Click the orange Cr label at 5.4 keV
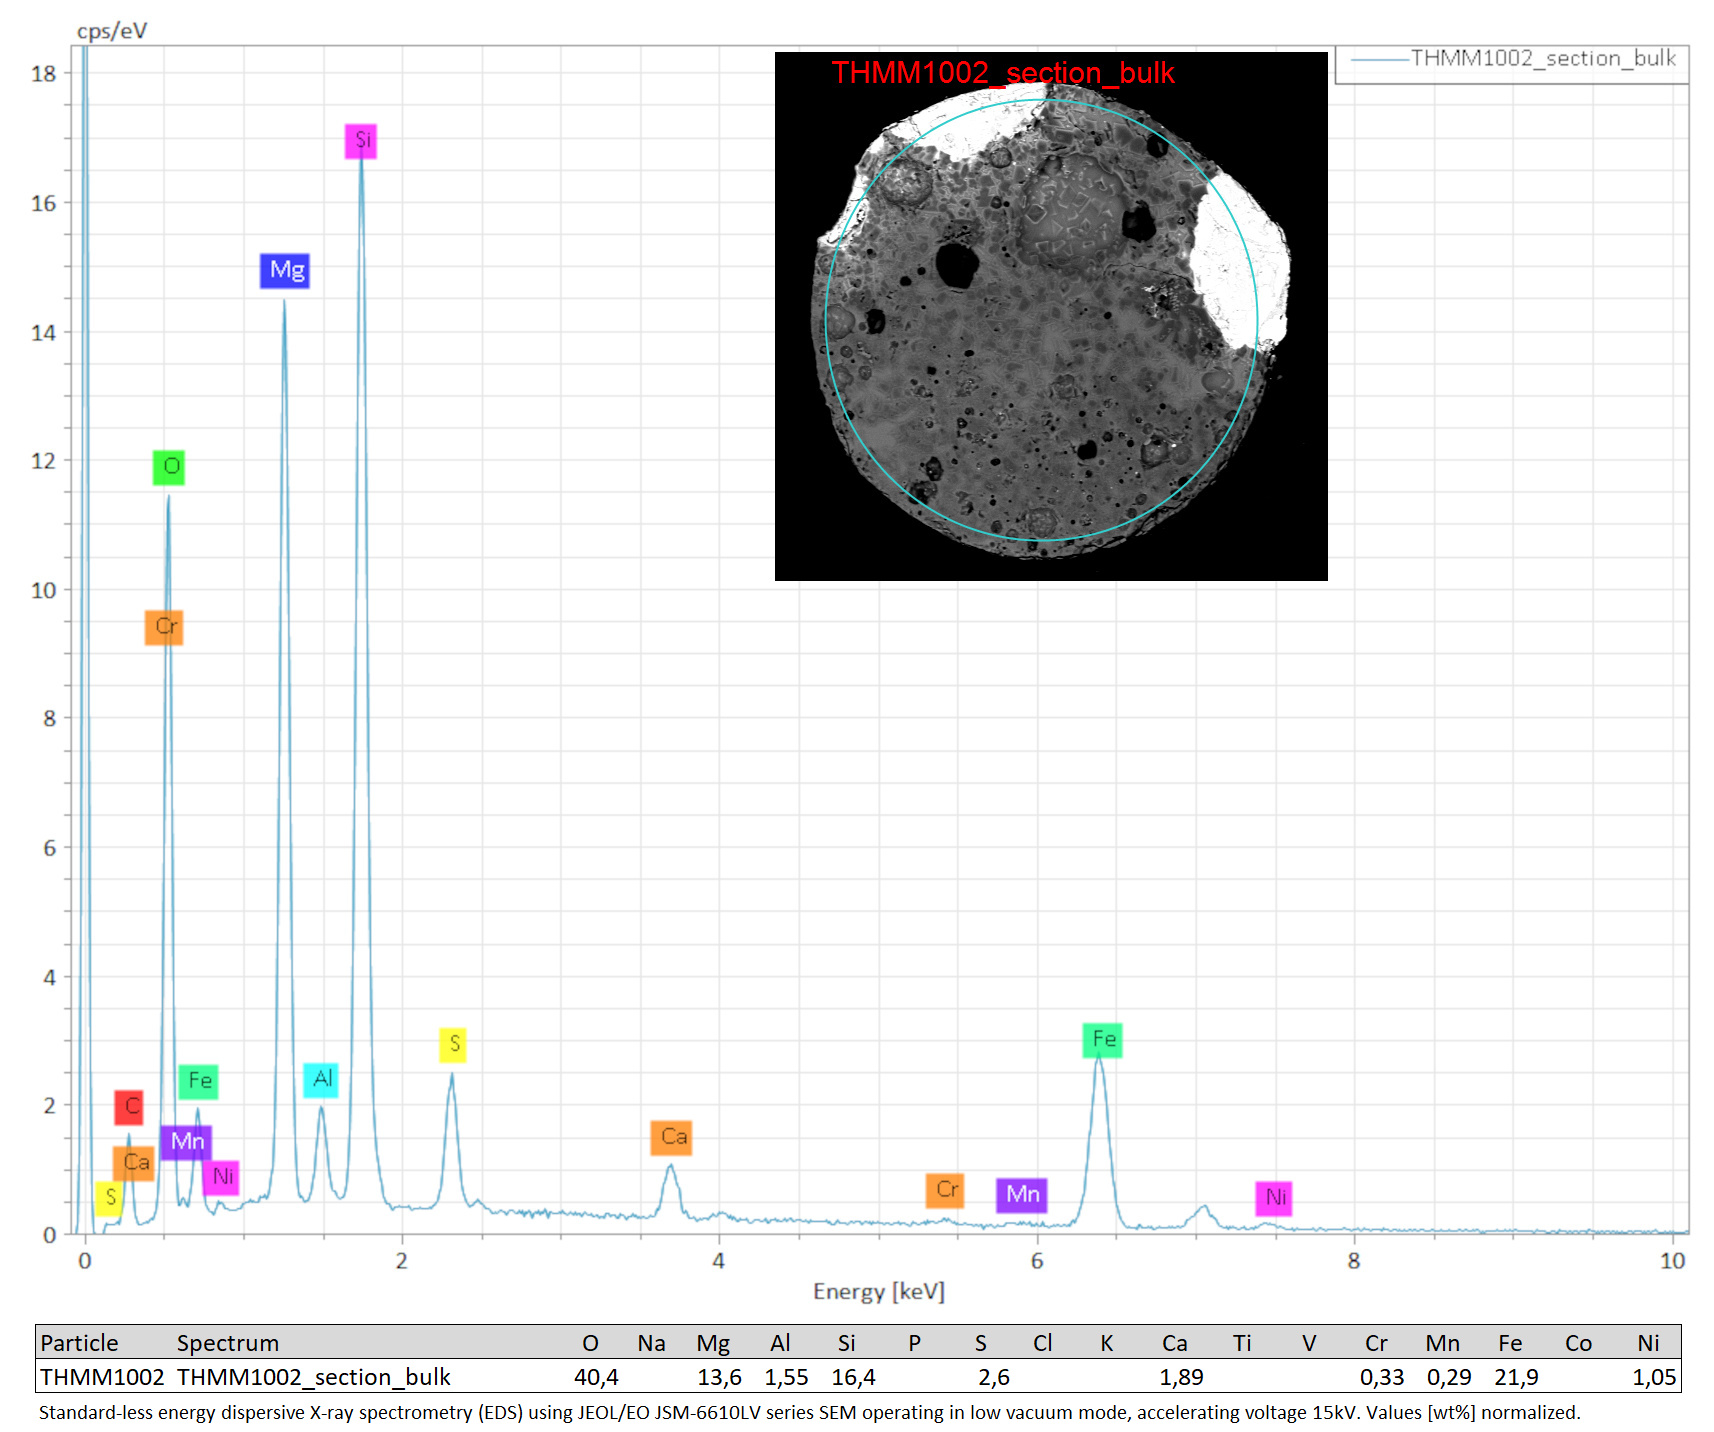 pos(945,1190)
